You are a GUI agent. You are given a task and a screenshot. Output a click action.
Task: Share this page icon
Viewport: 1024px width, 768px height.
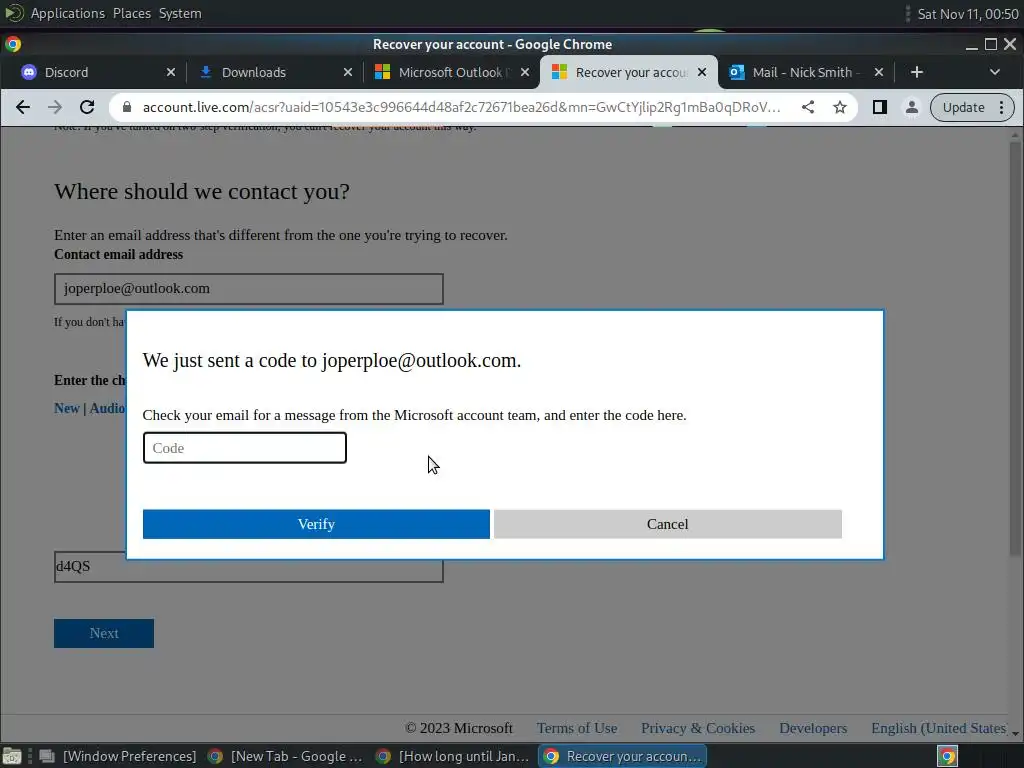point(808,107)
